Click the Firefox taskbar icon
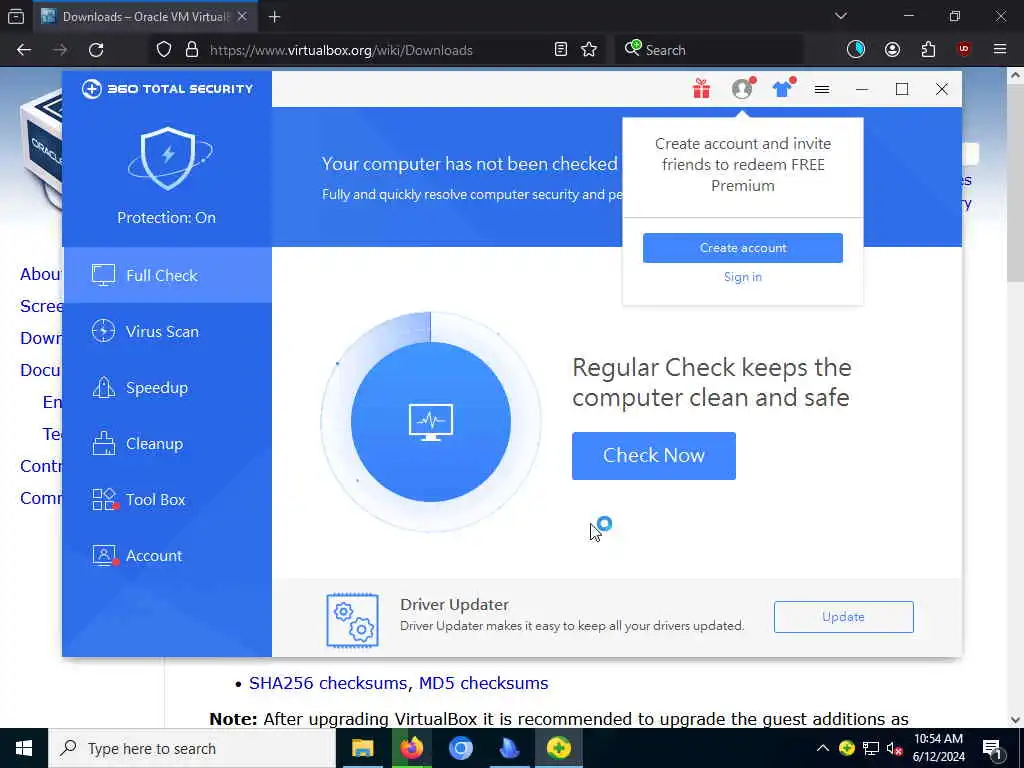 click(411, 748)
